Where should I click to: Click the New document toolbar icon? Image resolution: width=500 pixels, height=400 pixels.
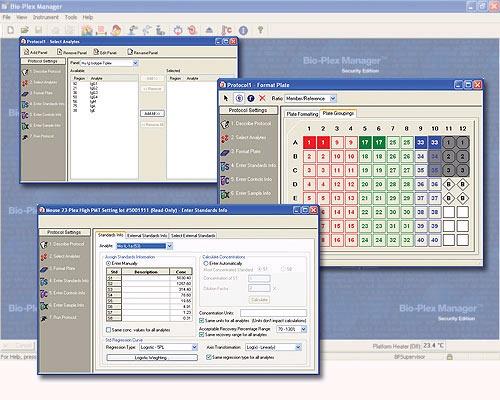coord(11,30)
